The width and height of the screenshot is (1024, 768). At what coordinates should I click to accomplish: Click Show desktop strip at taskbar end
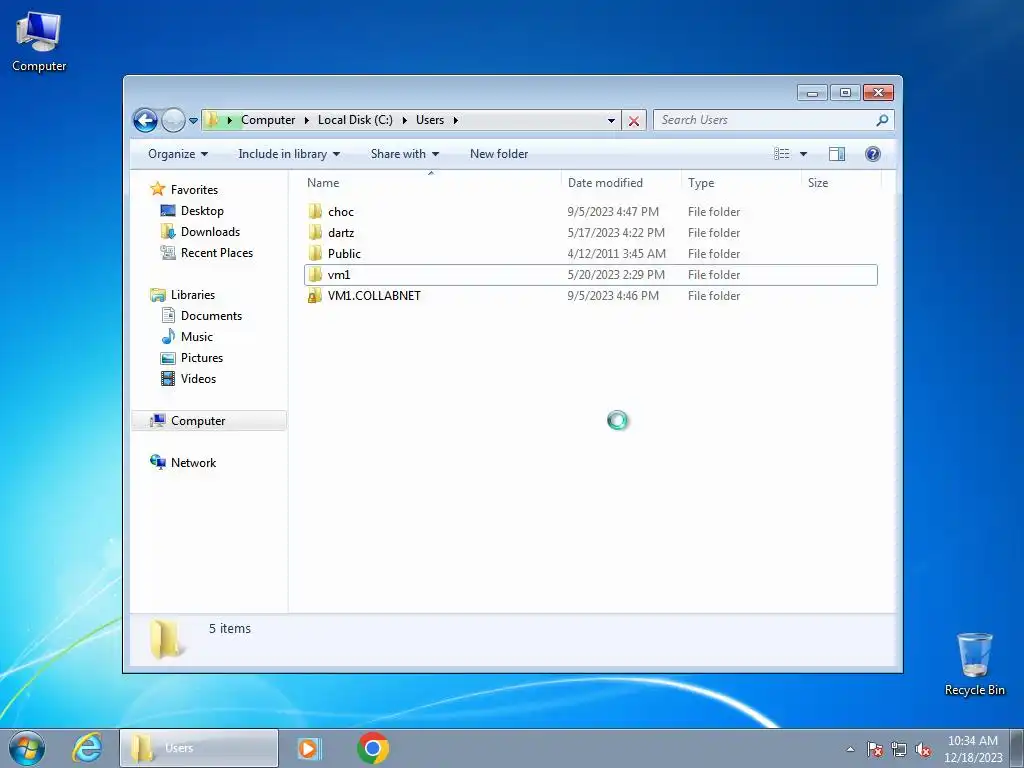(1017, 748)
